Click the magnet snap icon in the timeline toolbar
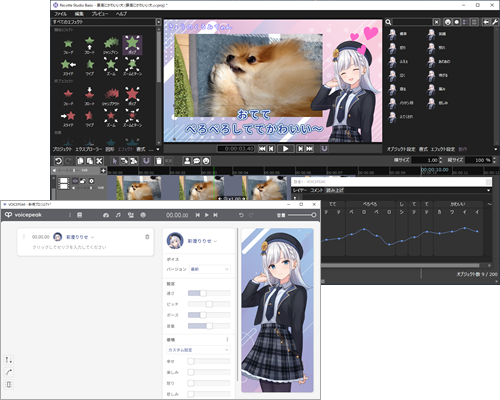 146,161
